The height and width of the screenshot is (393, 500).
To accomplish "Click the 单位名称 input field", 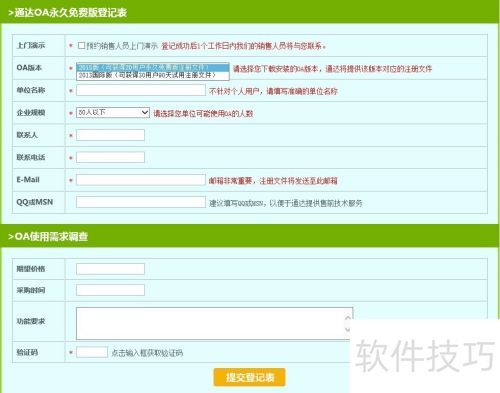I will pos(141,90).
